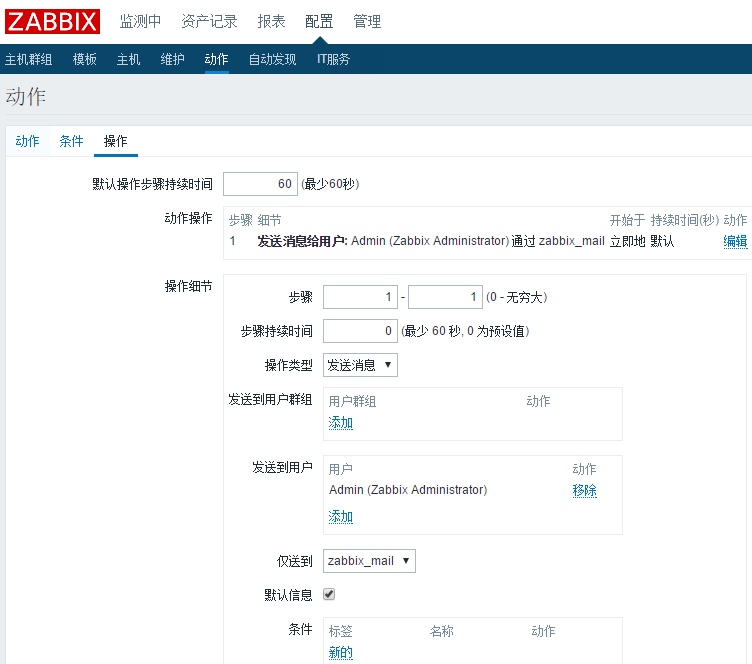
Task: Navigate to 自动发现 submenu item
Action: tap(272, 59)
